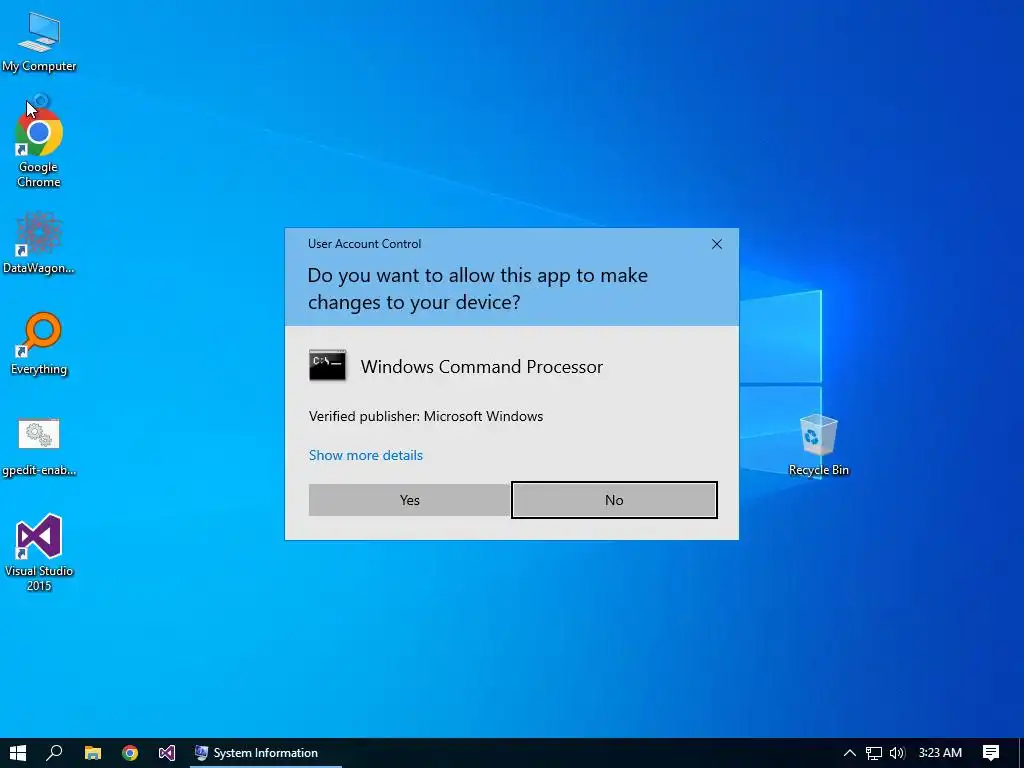Launch Chrome from the taskbar
The width and height of the screenshot is (1024, 768).
tap(130, 753)
